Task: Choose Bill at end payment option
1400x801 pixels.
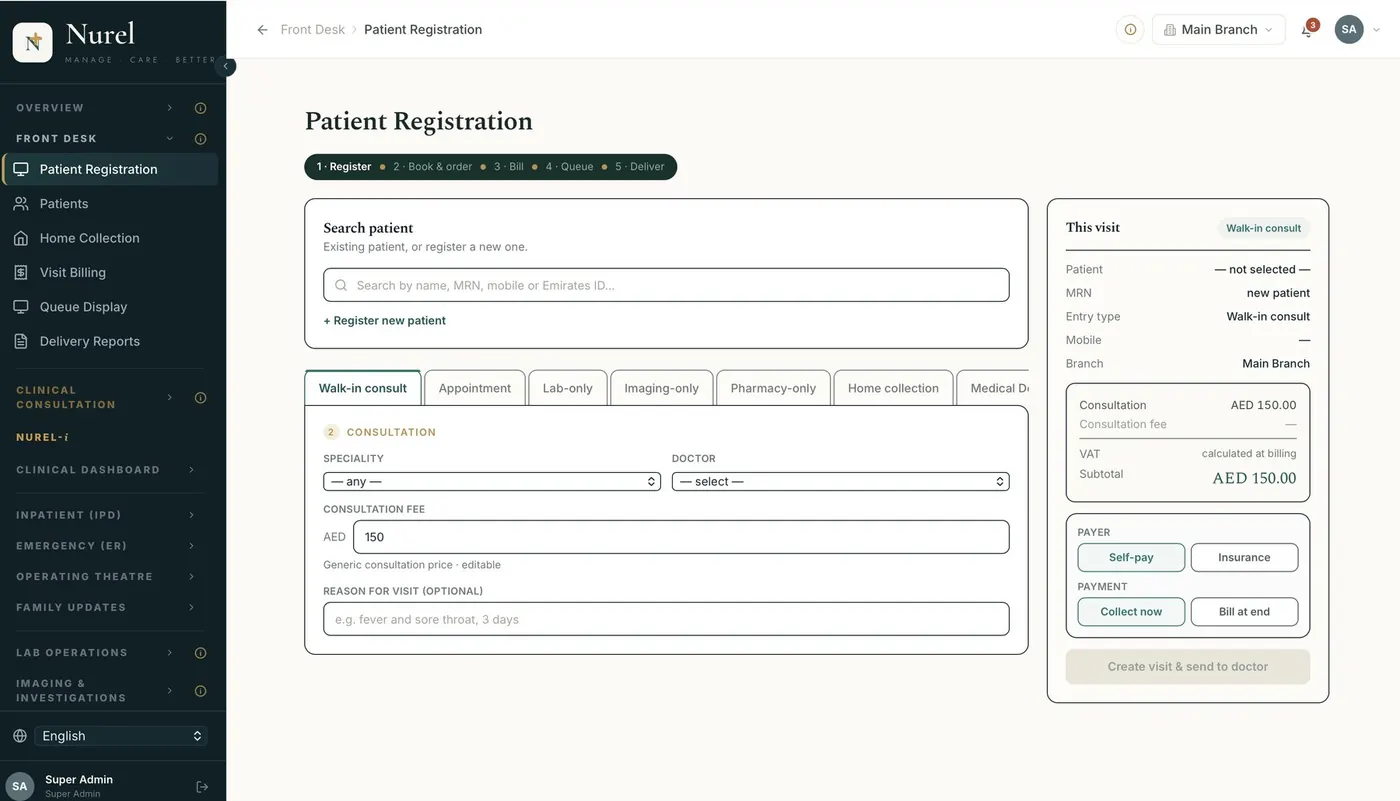Action: pos(1244,611)
